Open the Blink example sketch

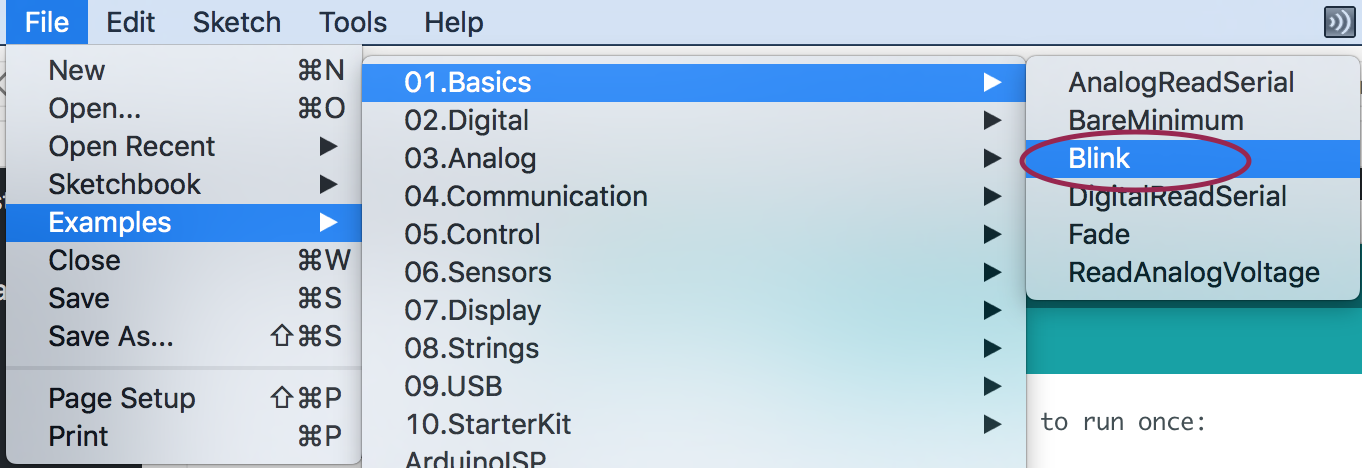(x=1099, y=159)
